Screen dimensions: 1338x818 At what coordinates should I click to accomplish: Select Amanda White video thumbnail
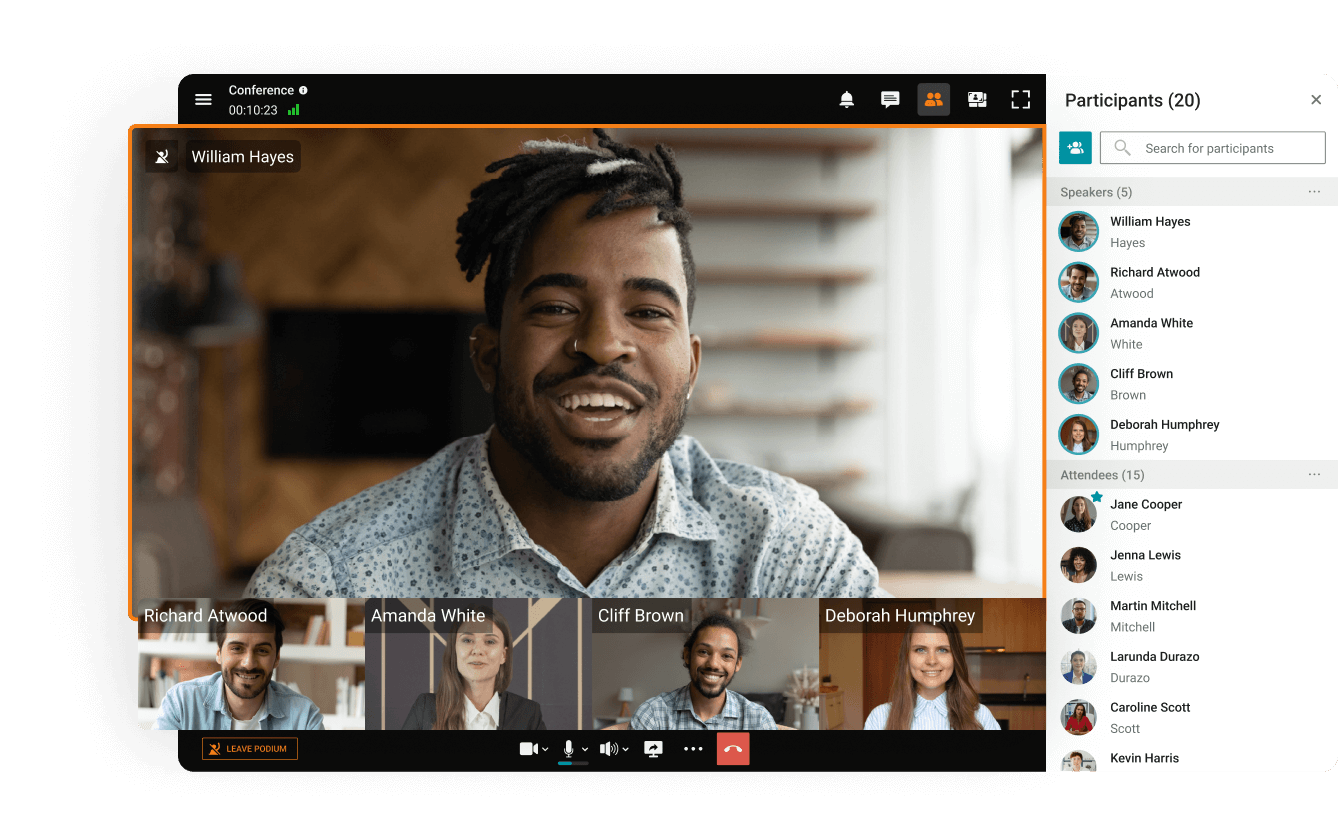[x=478, y=664]
